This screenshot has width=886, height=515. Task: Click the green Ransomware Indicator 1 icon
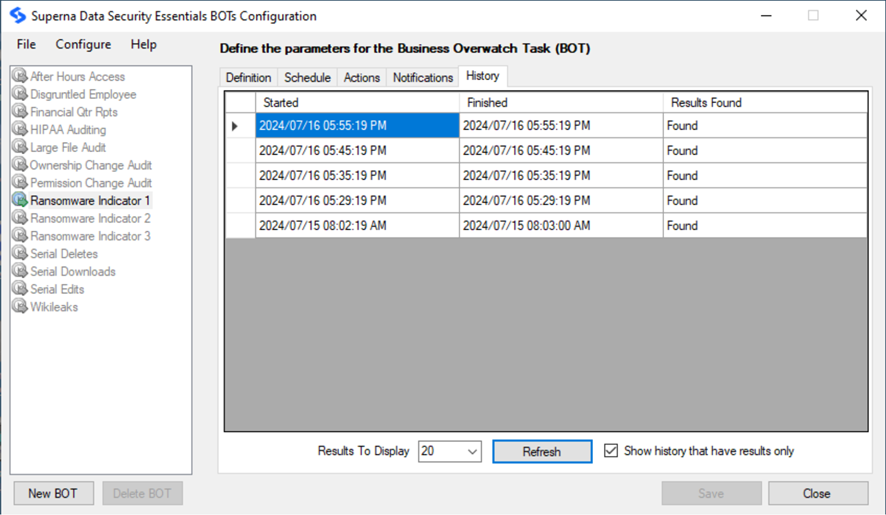(x=20, y=200)
